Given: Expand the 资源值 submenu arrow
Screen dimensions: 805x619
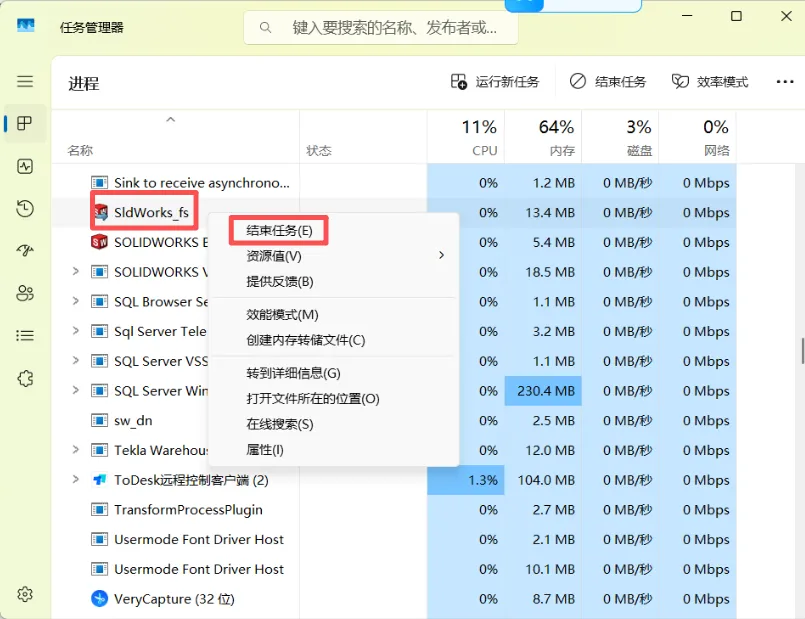Looking at the screenshot, I should click(x=442, y=255).
